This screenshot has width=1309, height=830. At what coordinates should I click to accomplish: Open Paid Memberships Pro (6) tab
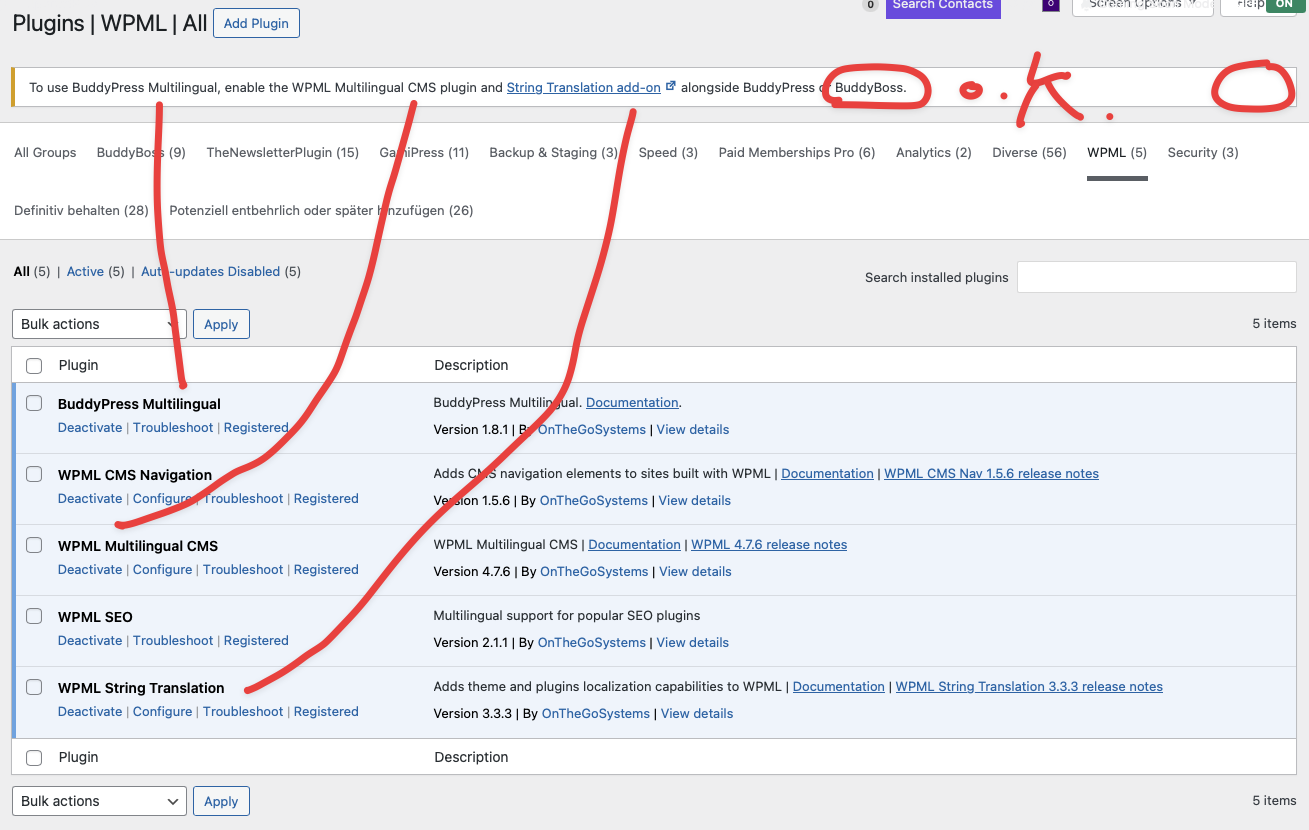pos(797,153)
